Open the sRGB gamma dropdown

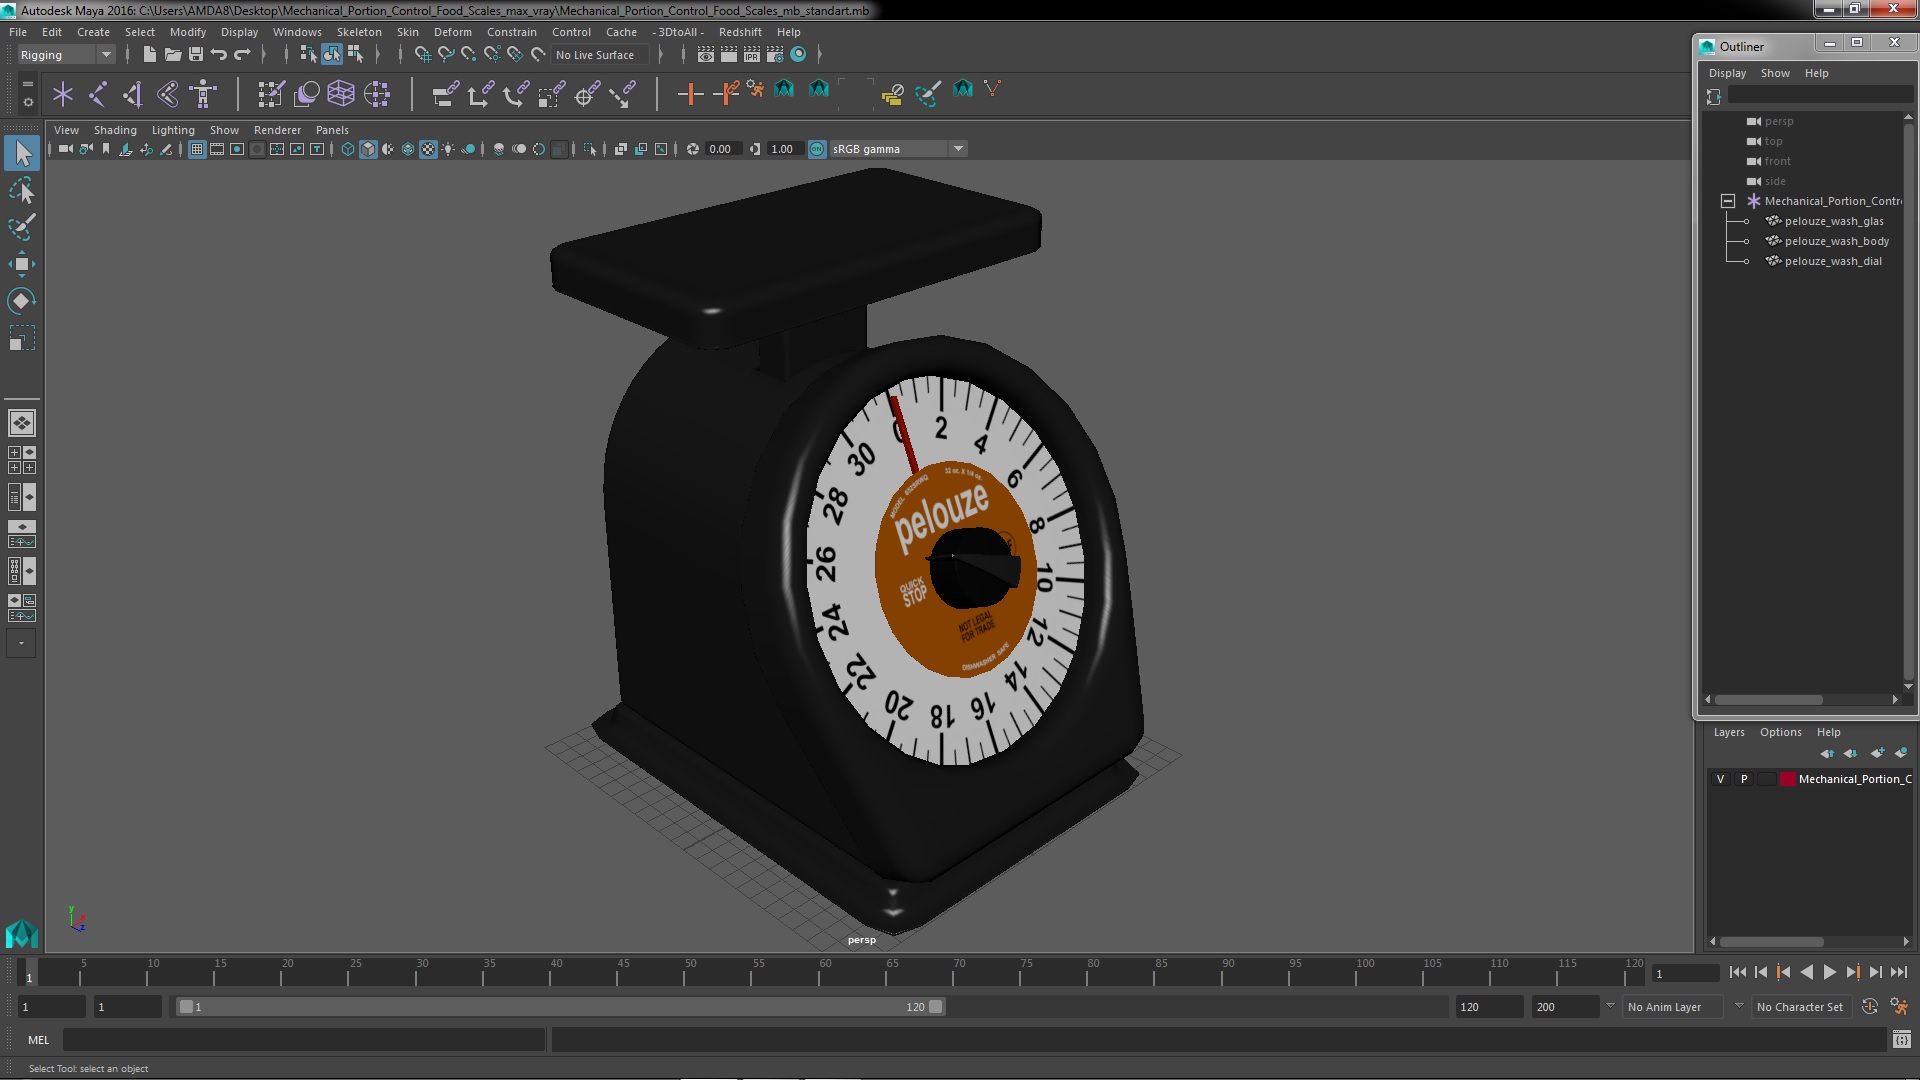pyautogui.click(x=898, y=149)
